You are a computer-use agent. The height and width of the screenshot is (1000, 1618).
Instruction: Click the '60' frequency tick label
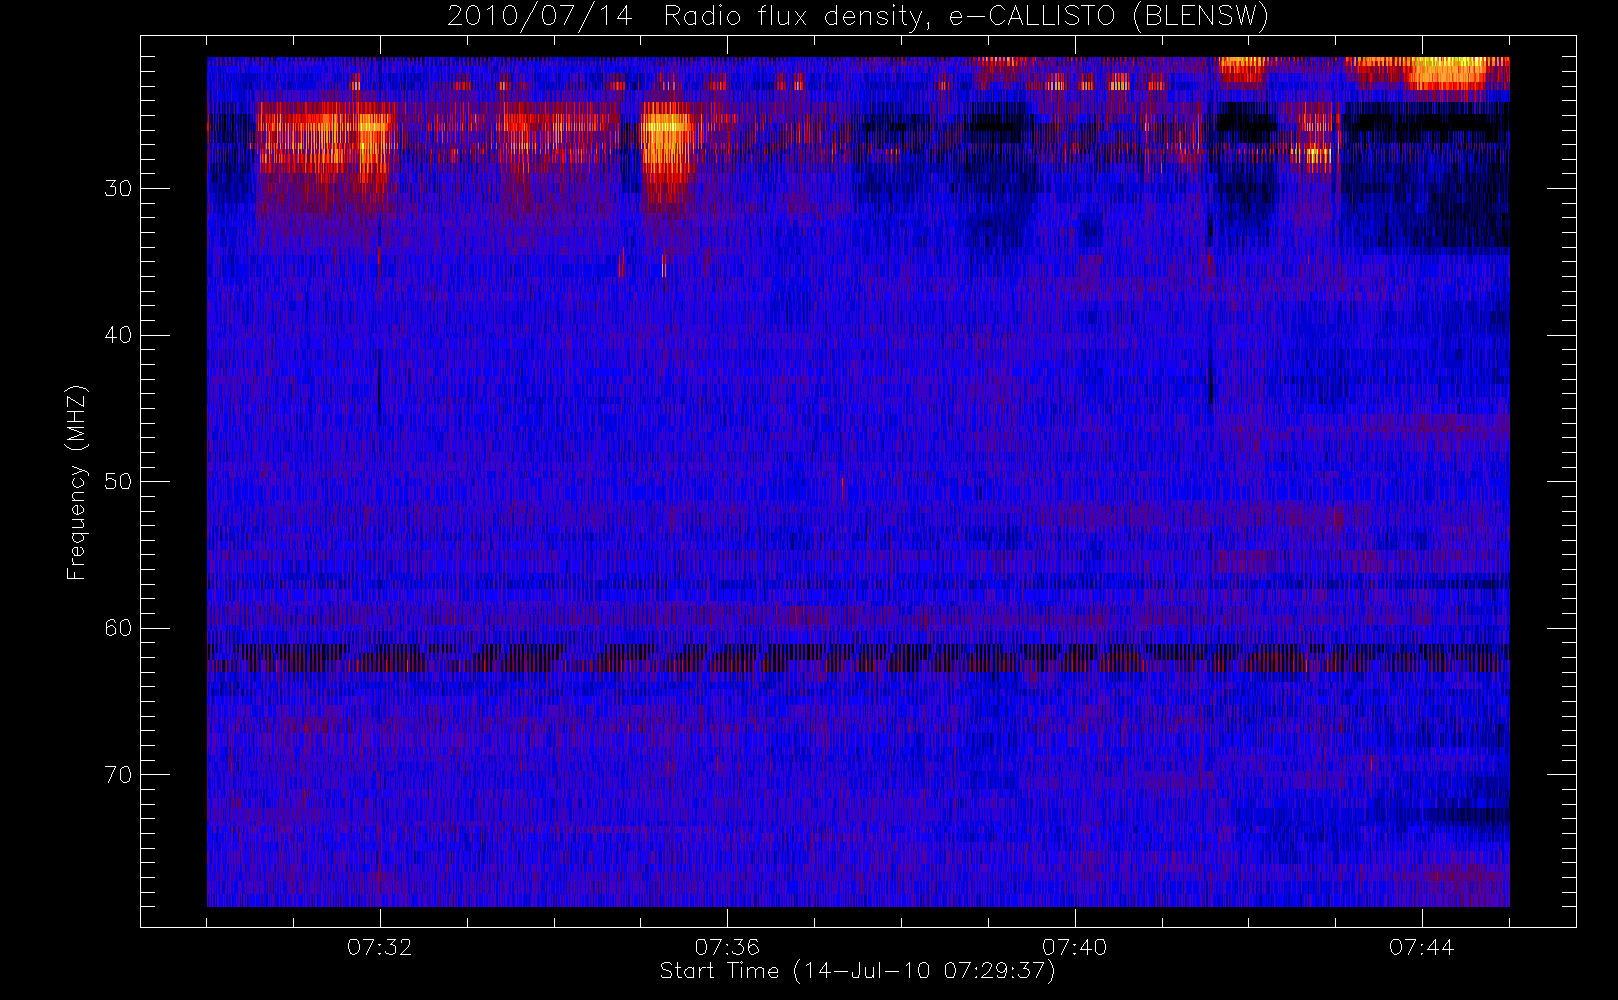[x=118, y=628]
